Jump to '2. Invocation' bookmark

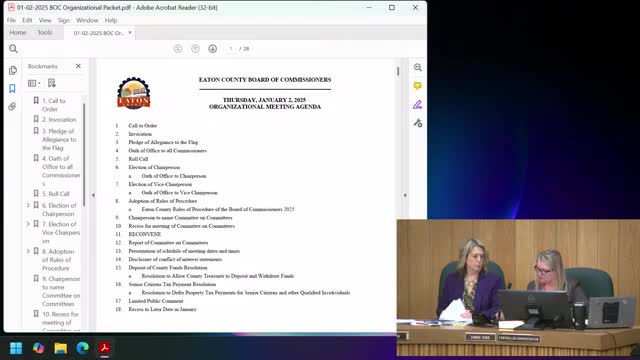(x=59, y=120)
